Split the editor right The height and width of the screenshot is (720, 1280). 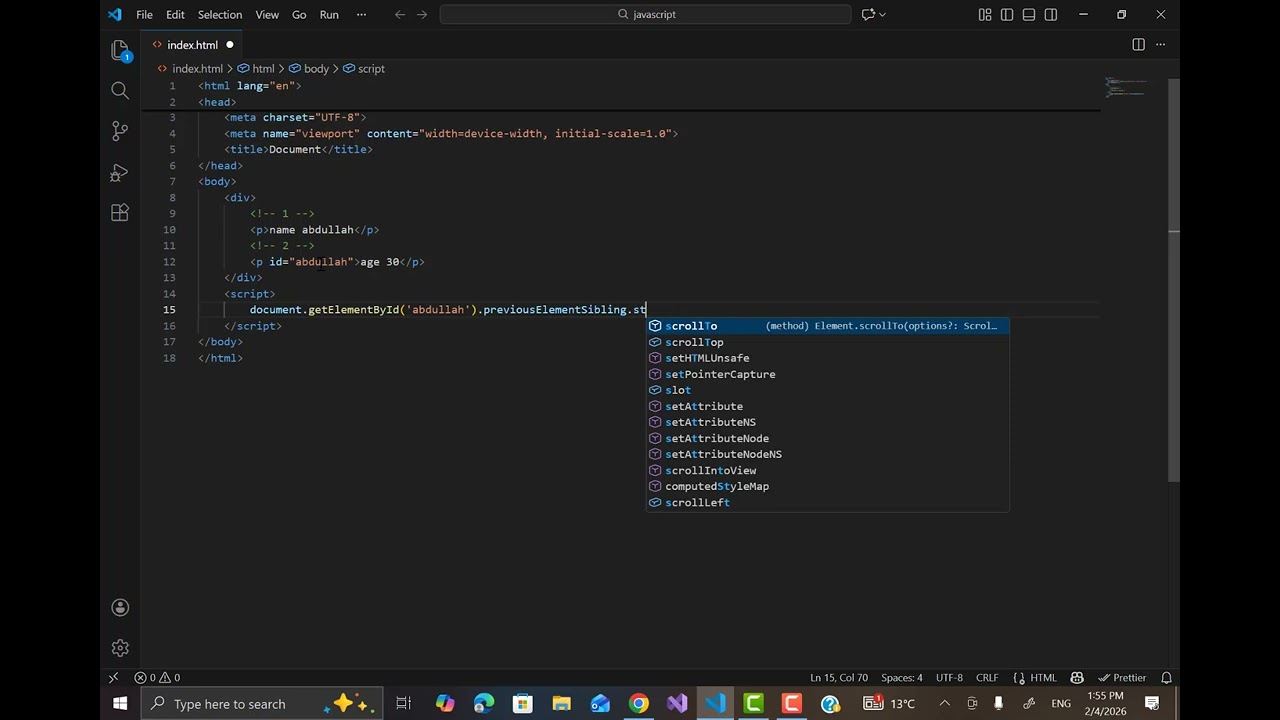point(1138,44)
